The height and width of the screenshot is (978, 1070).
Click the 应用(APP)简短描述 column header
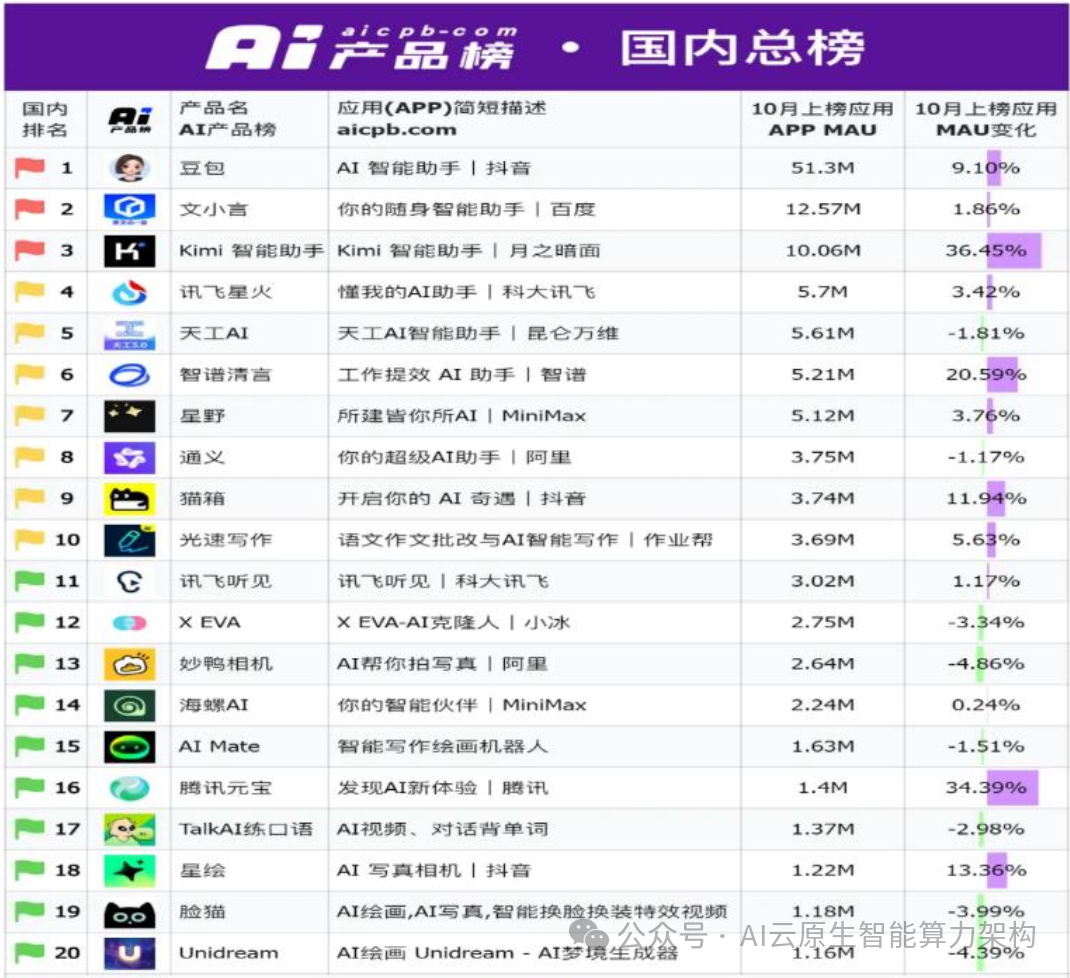[442, 119]
